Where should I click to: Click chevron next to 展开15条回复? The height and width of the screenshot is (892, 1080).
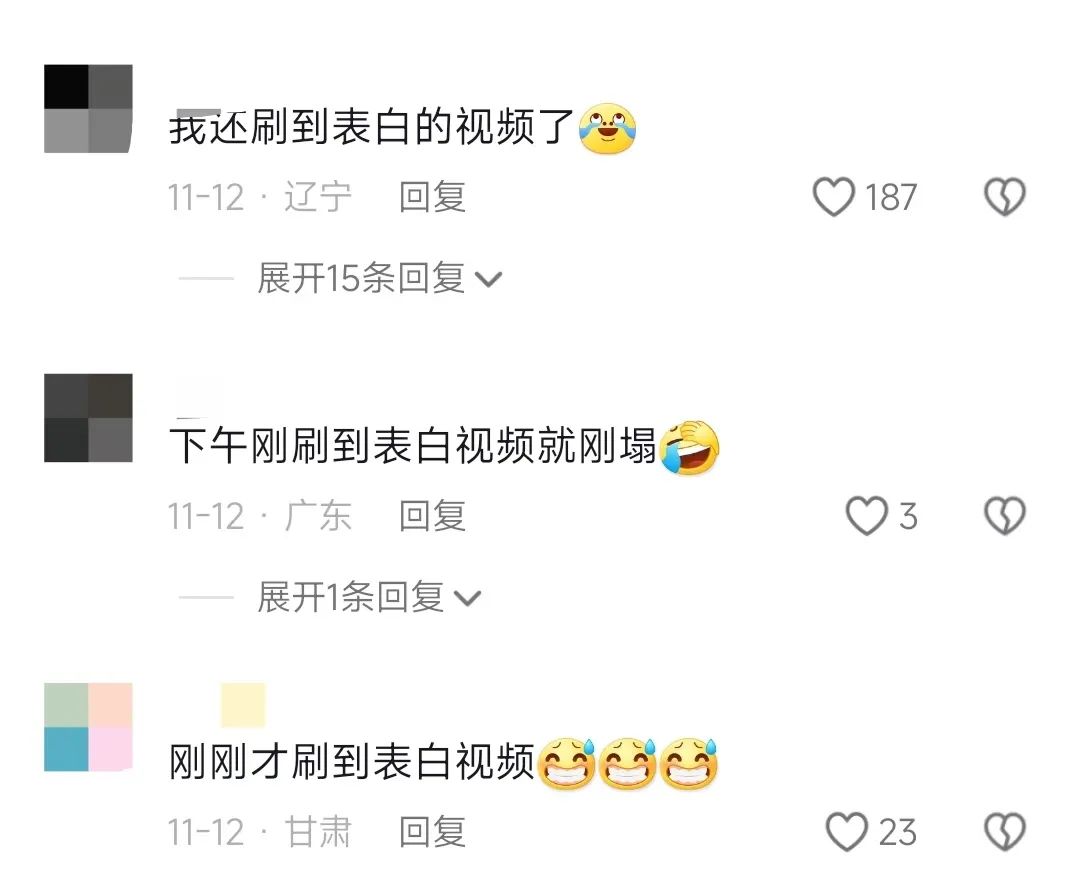coord(488,280)
